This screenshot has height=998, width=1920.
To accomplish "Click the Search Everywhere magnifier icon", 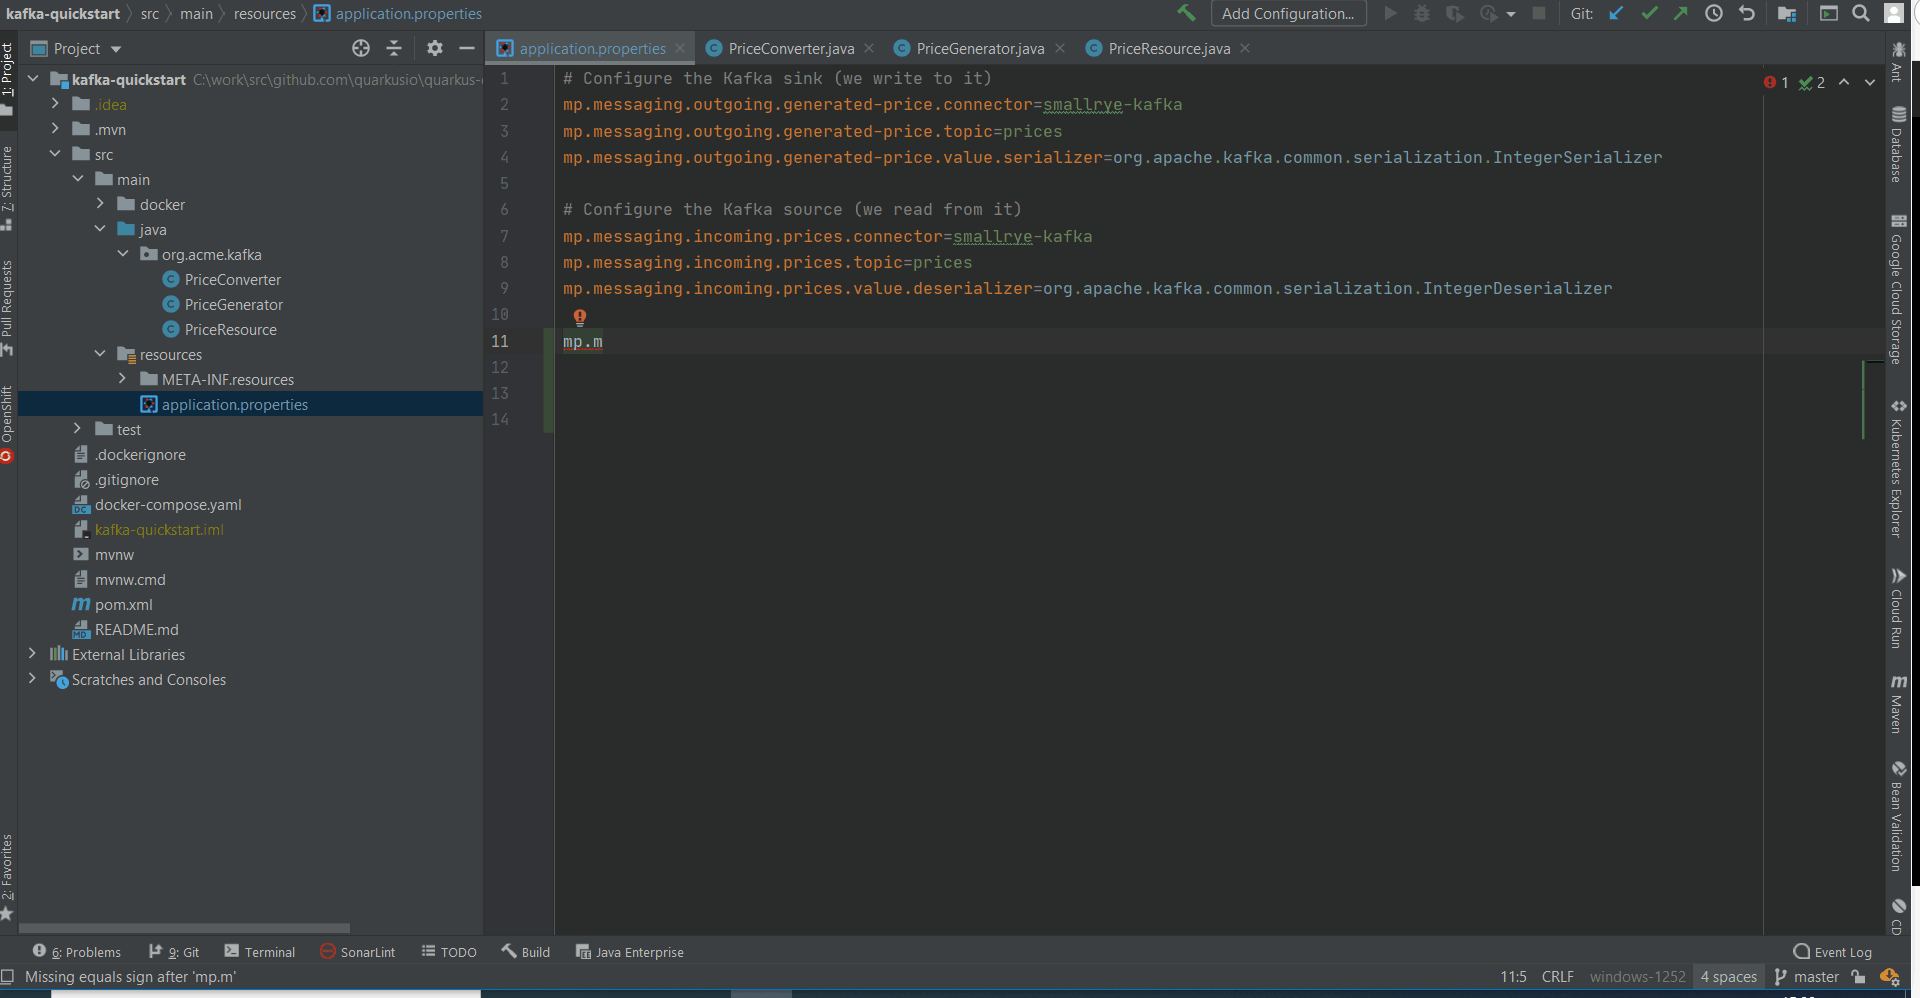I will point(1861,13).
